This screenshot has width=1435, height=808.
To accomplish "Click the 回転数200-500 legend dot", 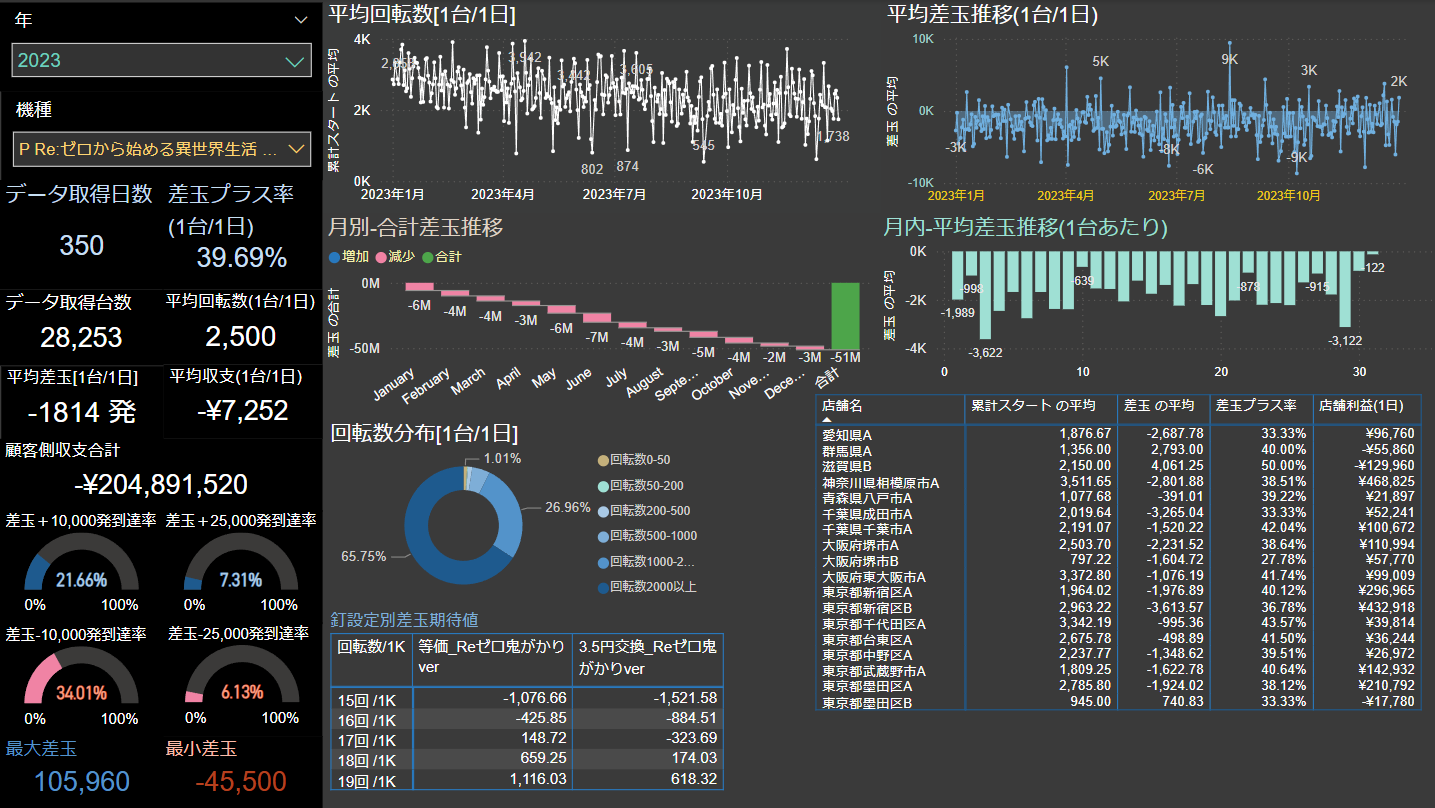I will tap(602, 510).
